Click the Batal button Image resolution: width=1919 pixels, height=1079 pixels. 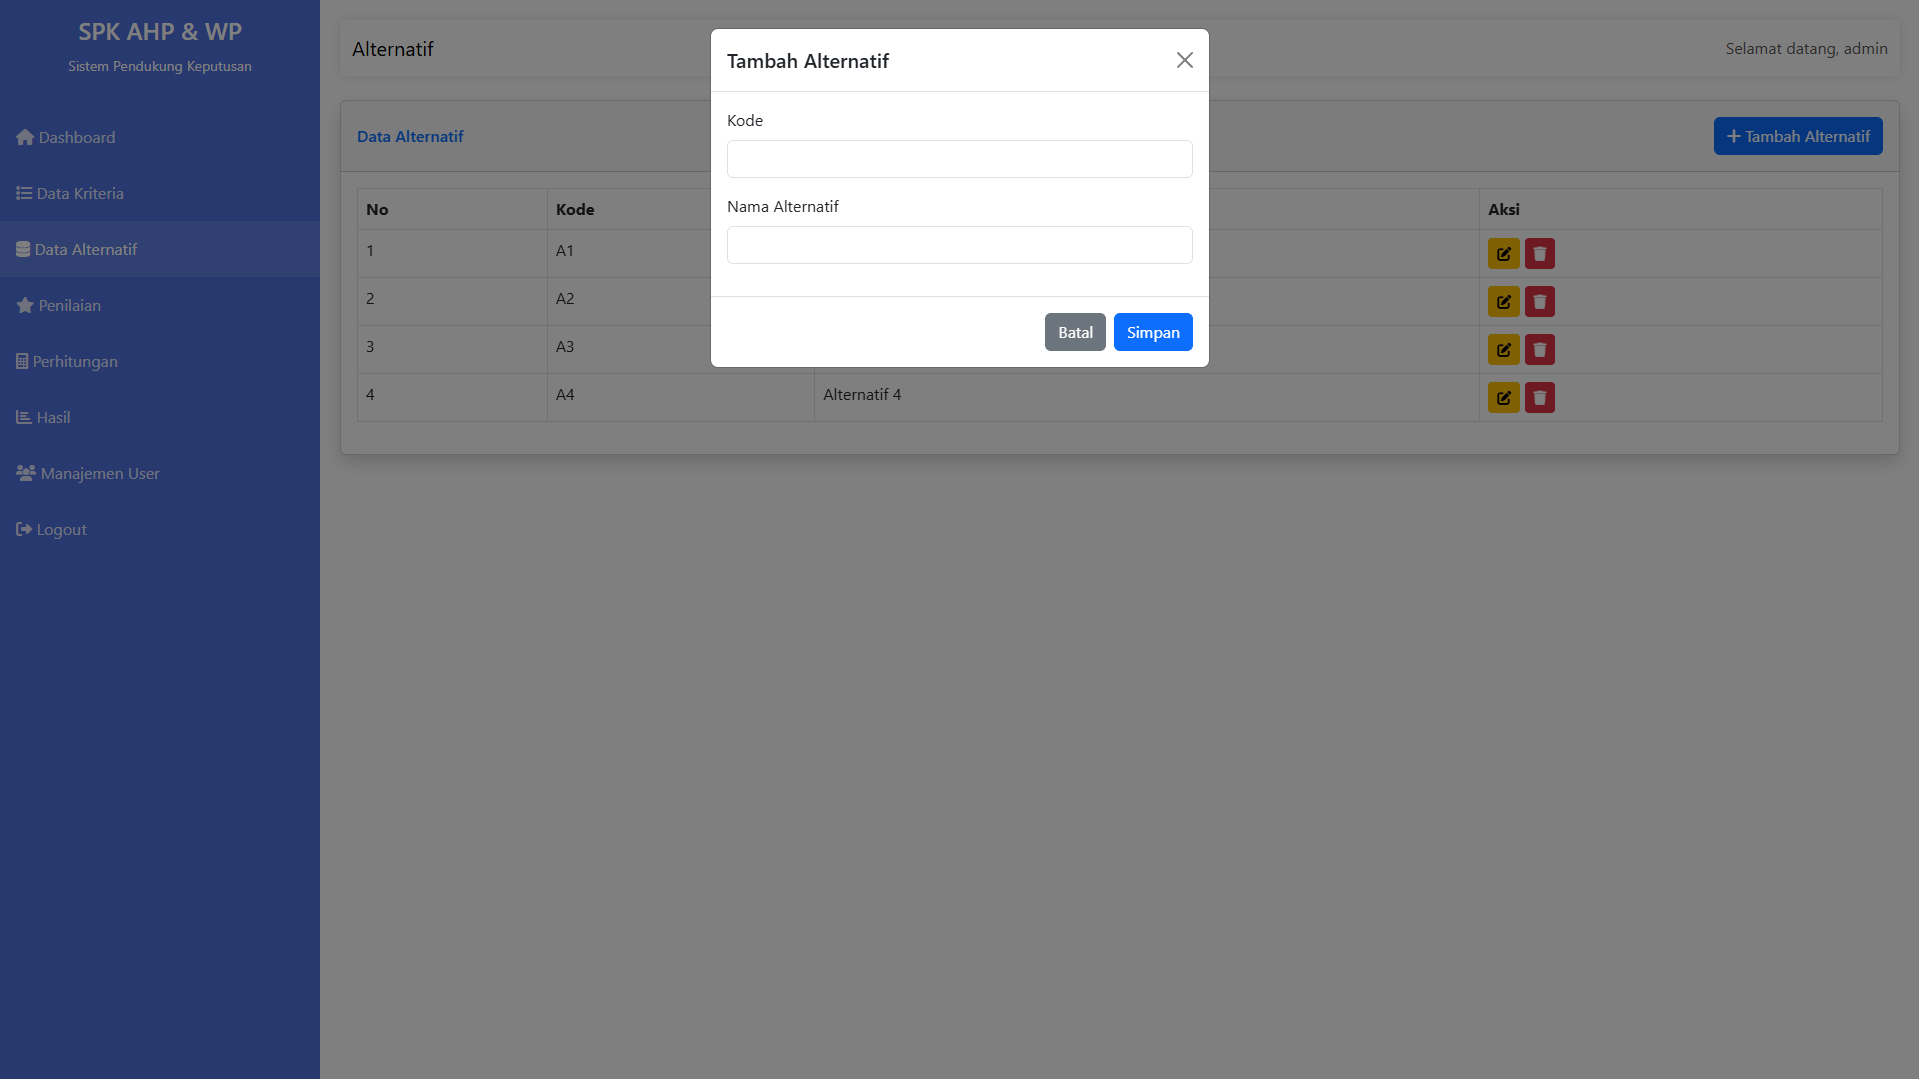tap(1075, 332)
